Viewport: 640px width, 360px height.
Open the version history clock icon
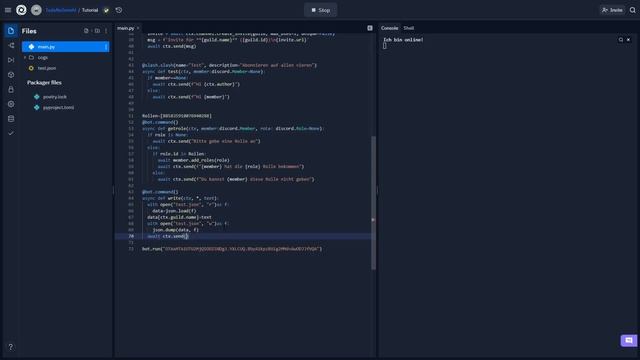pyautogui.click(x=119, y=10)
